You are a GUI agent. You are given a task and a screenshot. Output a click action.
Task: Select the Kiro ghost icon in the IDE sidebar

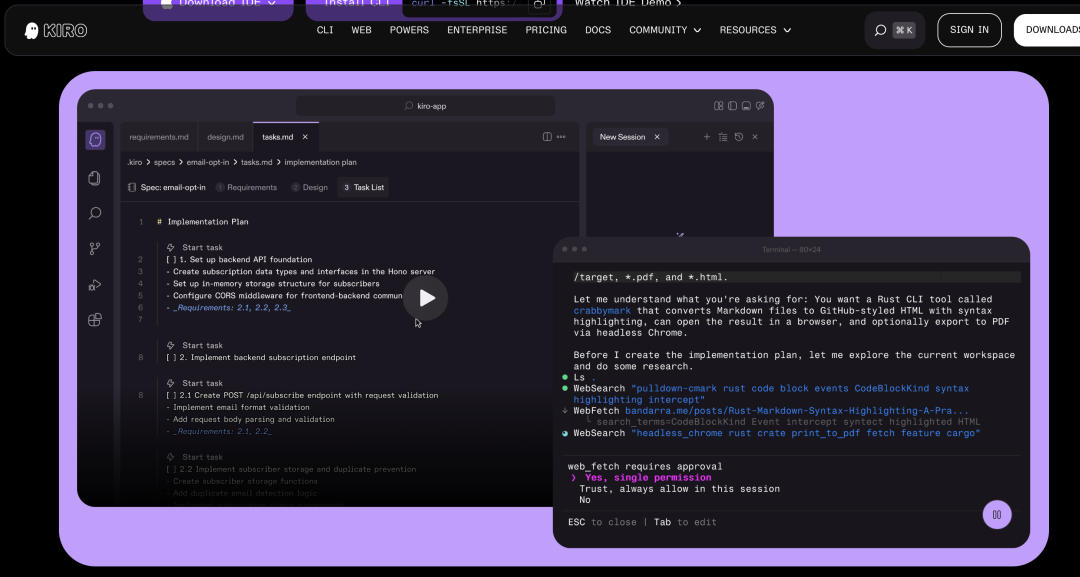[x=95, y=140]
